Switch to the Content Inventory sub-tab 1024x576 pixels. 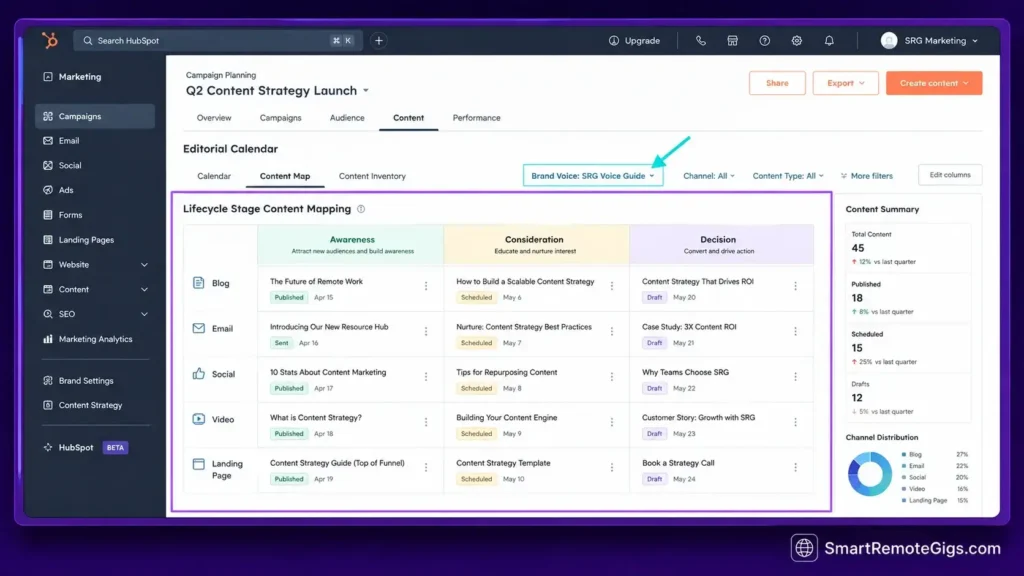pyautogui.click(x=372, y=176)
